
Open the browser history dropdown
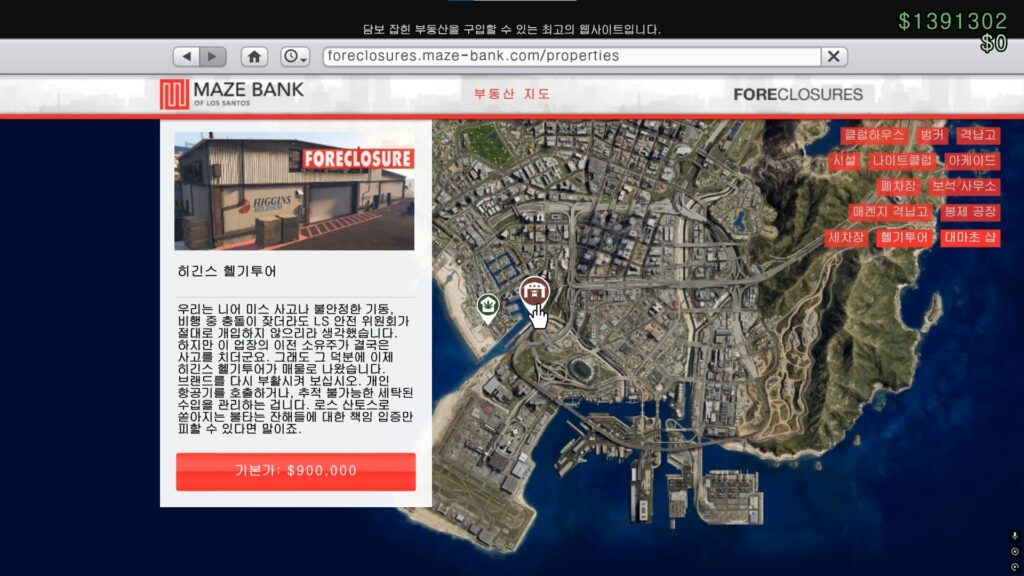point(296,57)
